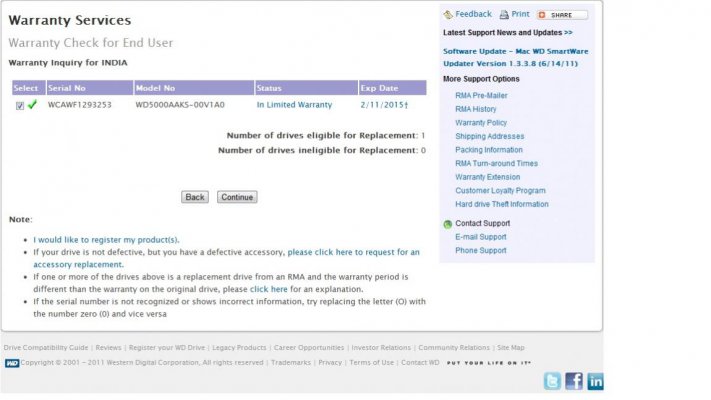Open the RMA Turn-around Times link
The image size is (711, 400).
[x=497, y=164]
